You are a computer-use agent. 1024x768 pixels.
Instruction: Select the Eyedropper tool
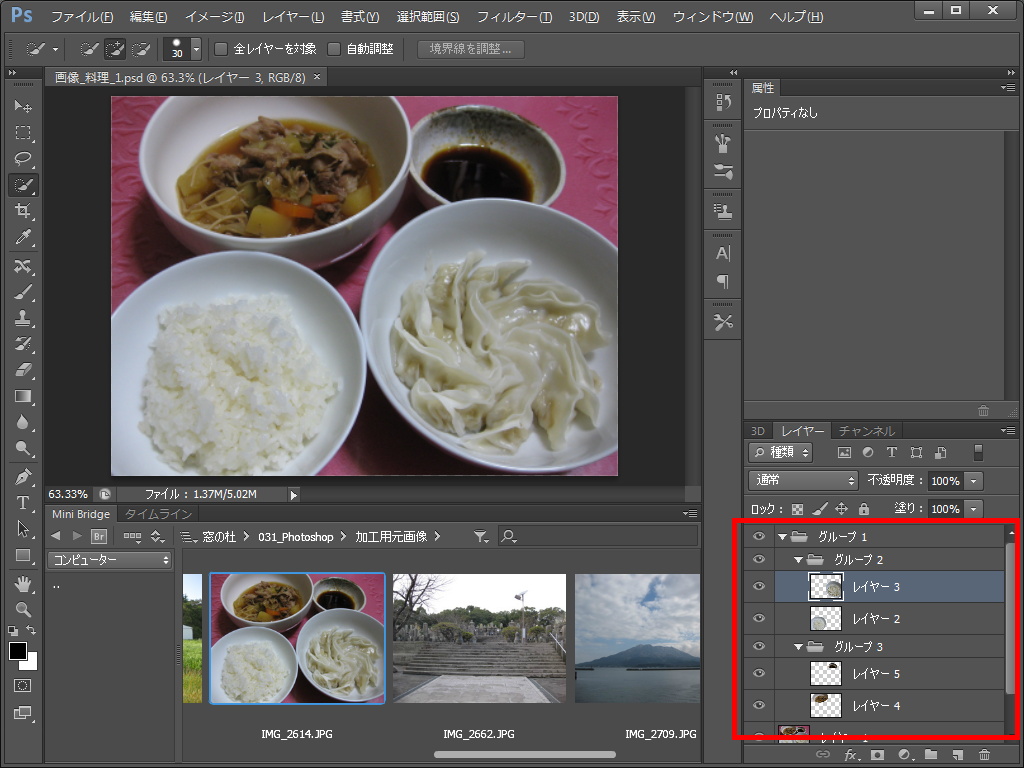click(23, 236)
